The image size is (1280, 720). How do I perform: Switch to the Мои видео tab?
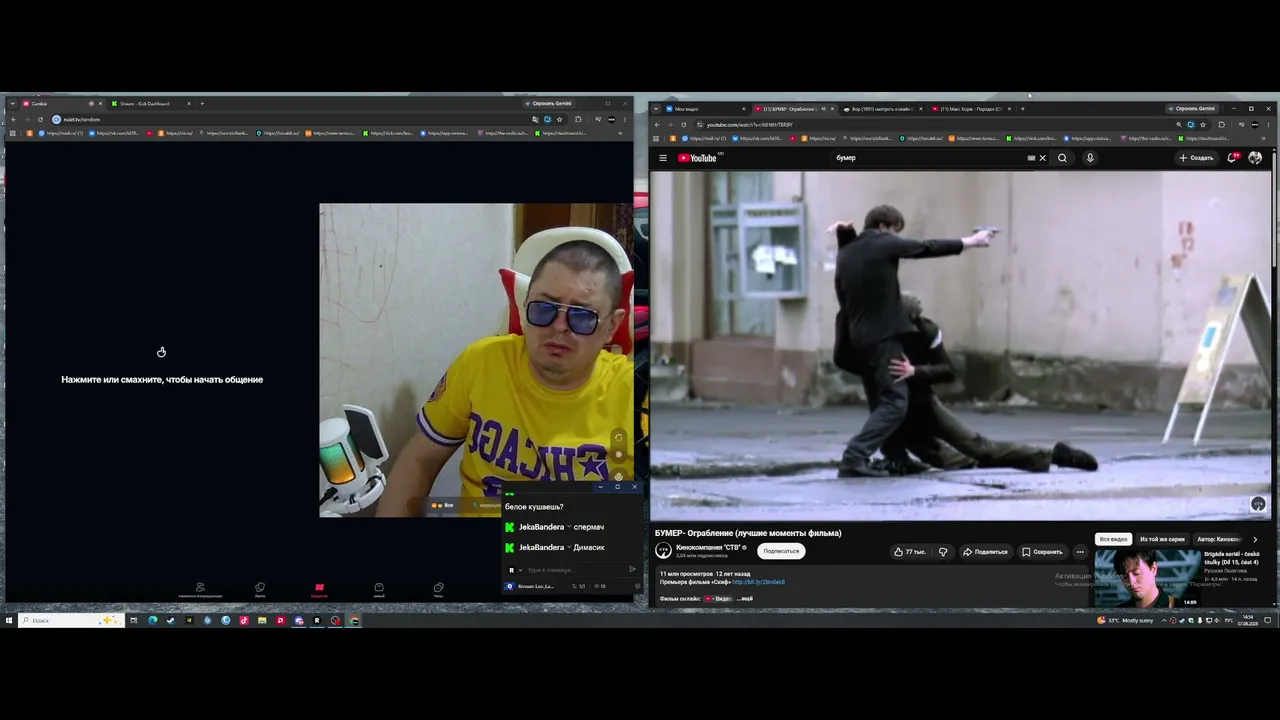click(x=705, y=108)
